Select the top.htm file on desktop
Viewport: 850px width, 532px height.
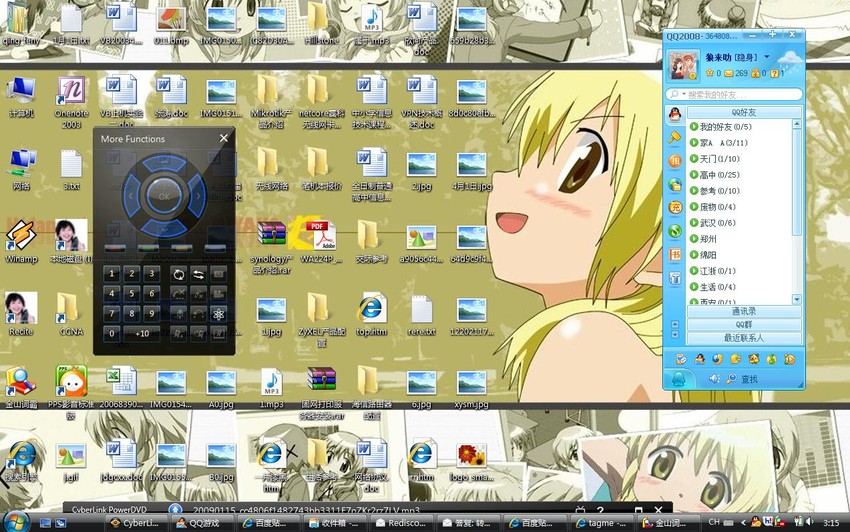pyautogui.click(x=371, y=314)
